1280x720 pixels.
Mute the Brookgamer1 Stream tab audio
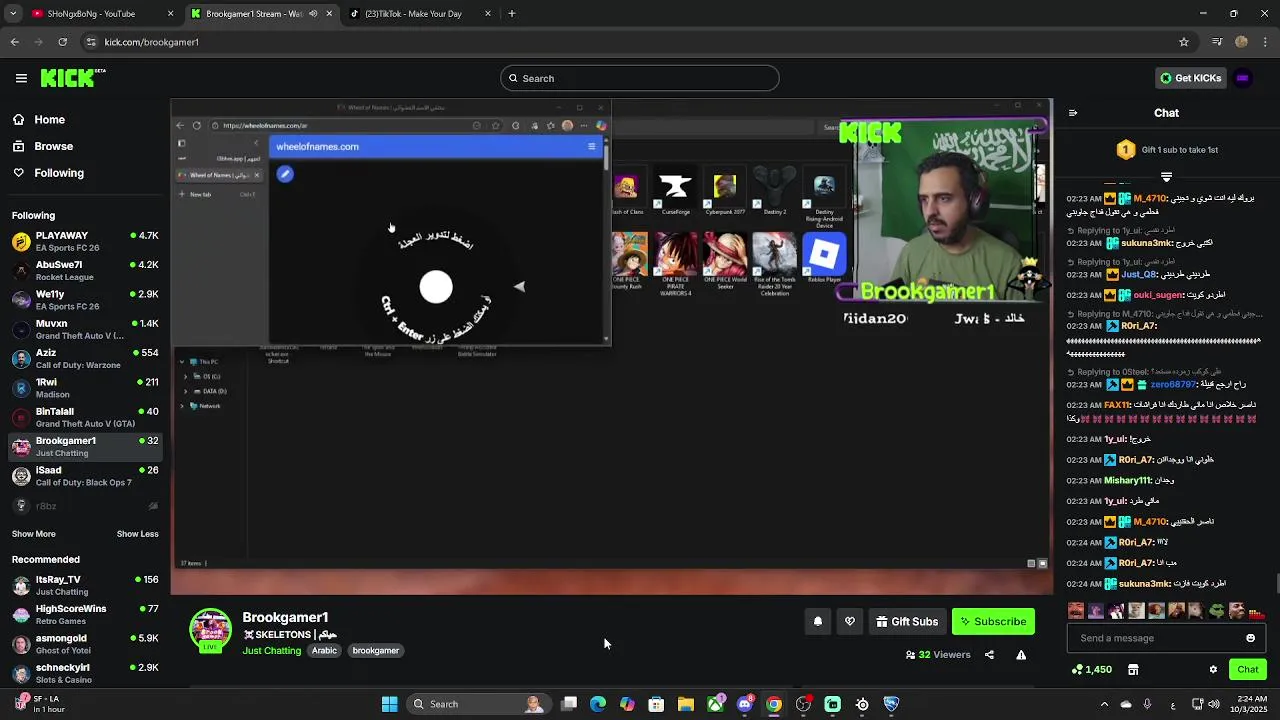pos(314,14)
